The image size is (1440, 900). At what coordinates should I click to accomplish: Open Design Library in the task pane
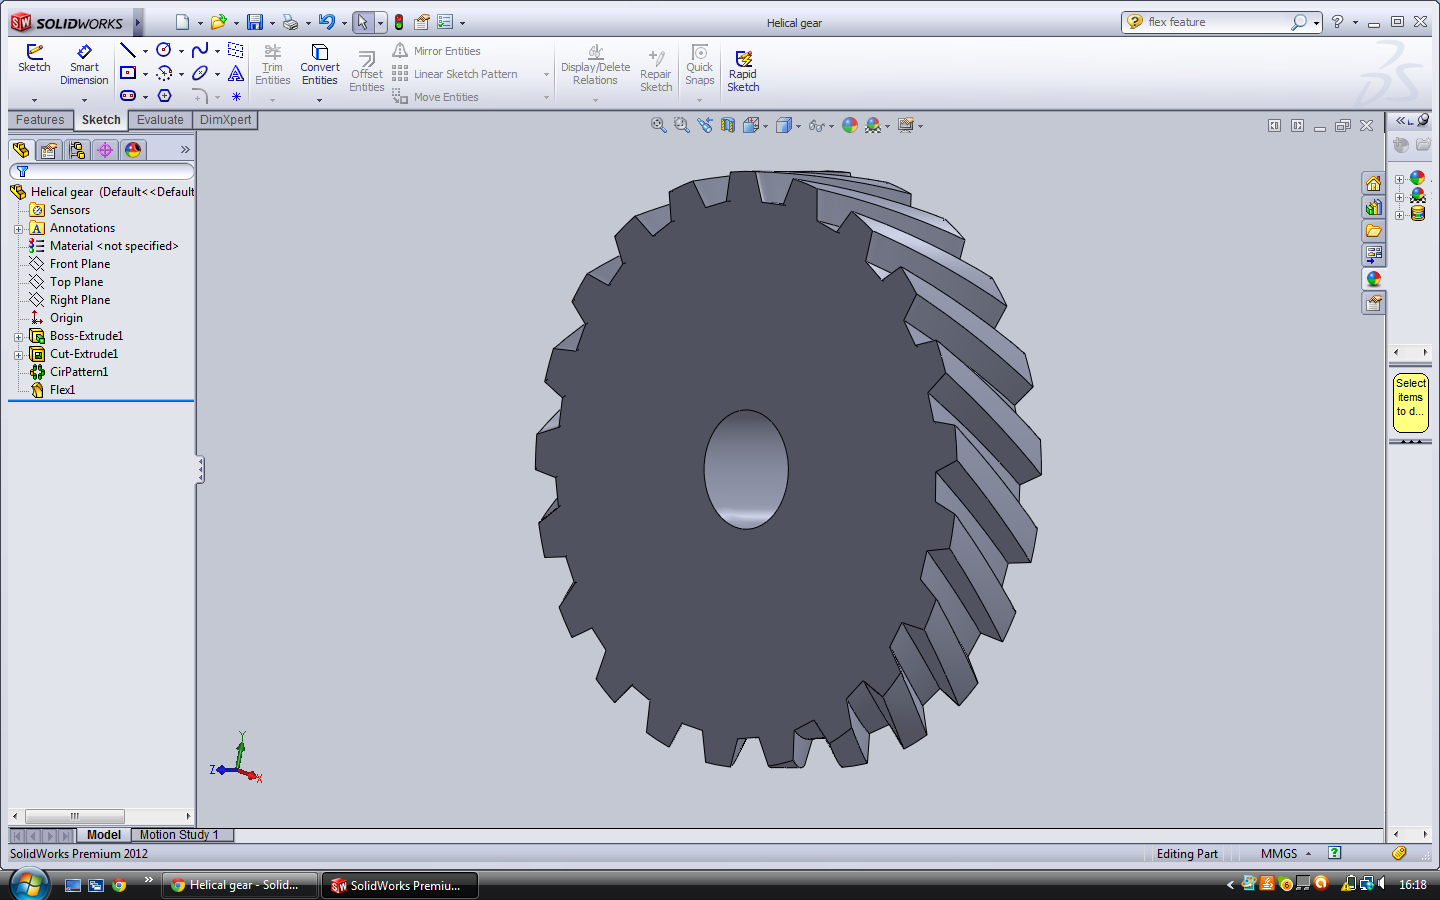1374,207
